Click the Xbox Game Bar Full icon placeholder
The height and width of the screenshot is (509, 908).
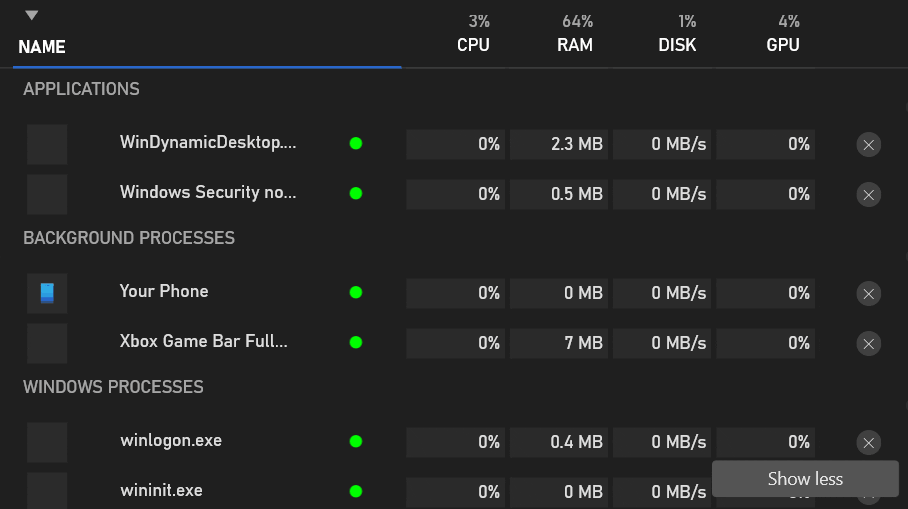47,343
